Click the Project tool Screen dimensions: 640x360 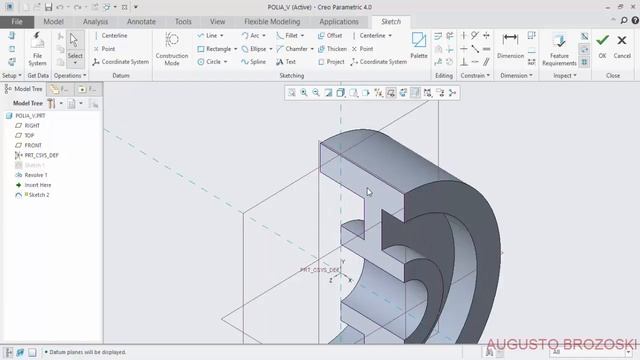click(x=331, y=62)
